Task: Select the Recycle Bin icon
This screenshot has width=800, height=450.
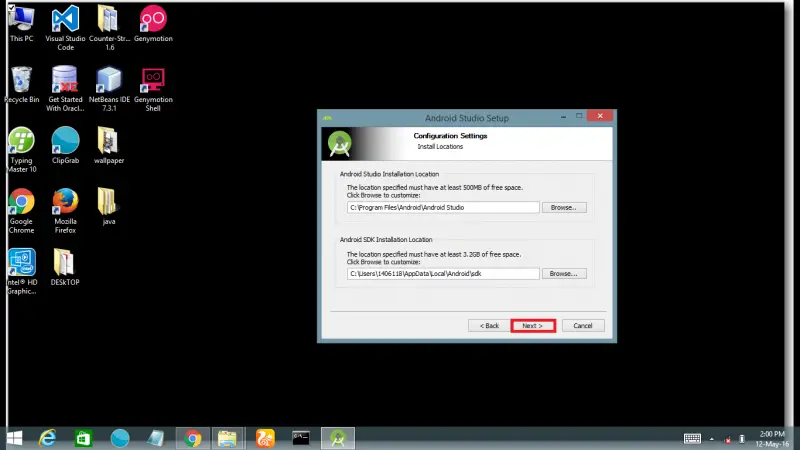Action: tap(21, 85)
